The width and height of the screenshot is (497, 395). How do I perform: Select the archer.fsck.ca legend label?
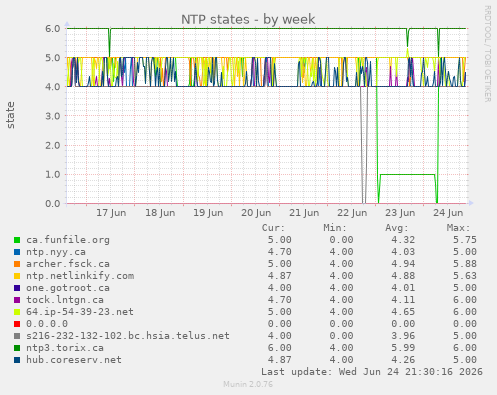[x=68, y=264]
